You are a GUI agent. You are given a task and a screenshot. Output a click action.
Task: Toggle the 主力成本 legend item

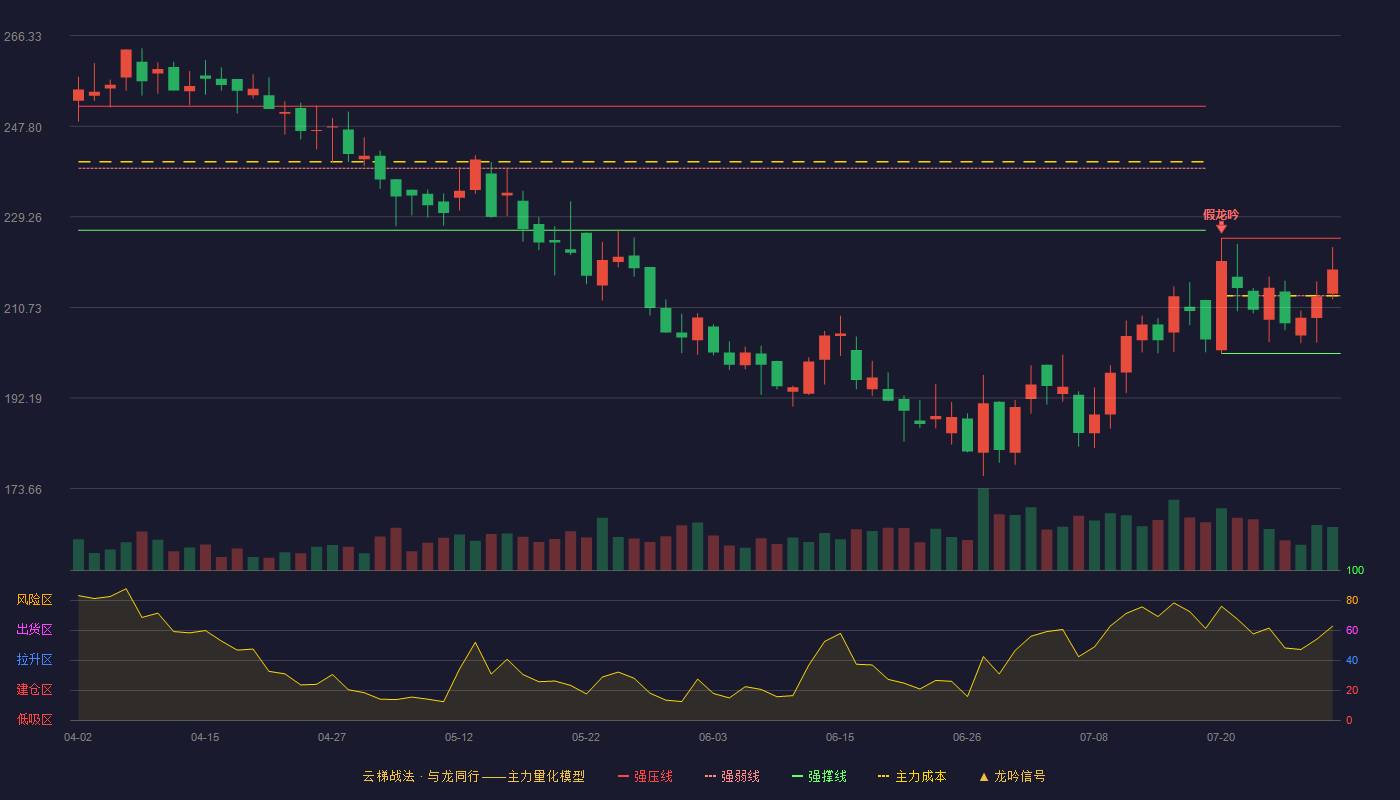[x=912, y=776]
